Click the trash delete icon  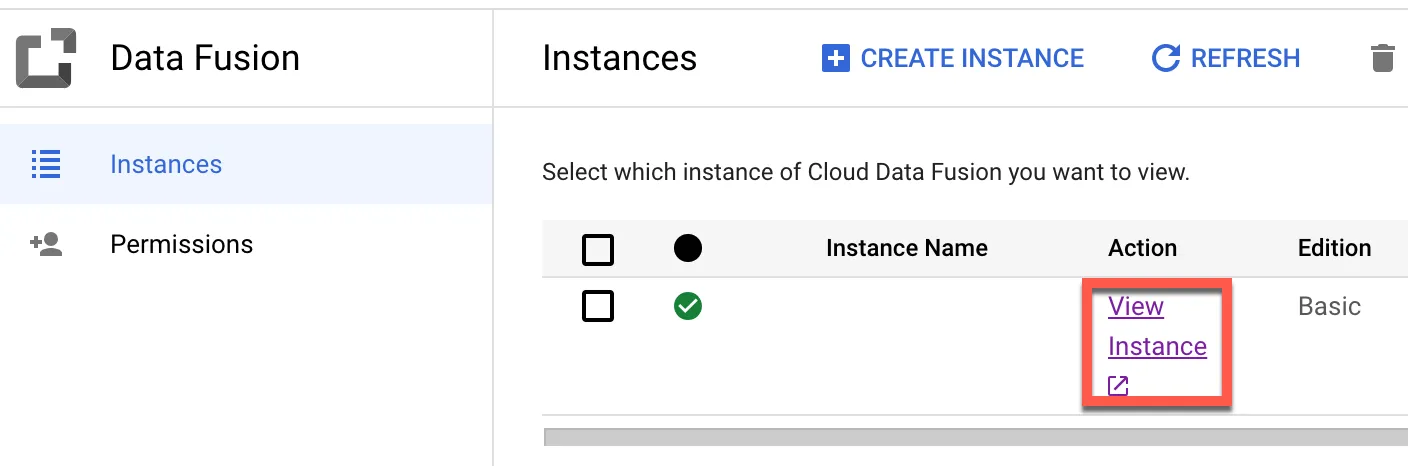pos(1382,58)
